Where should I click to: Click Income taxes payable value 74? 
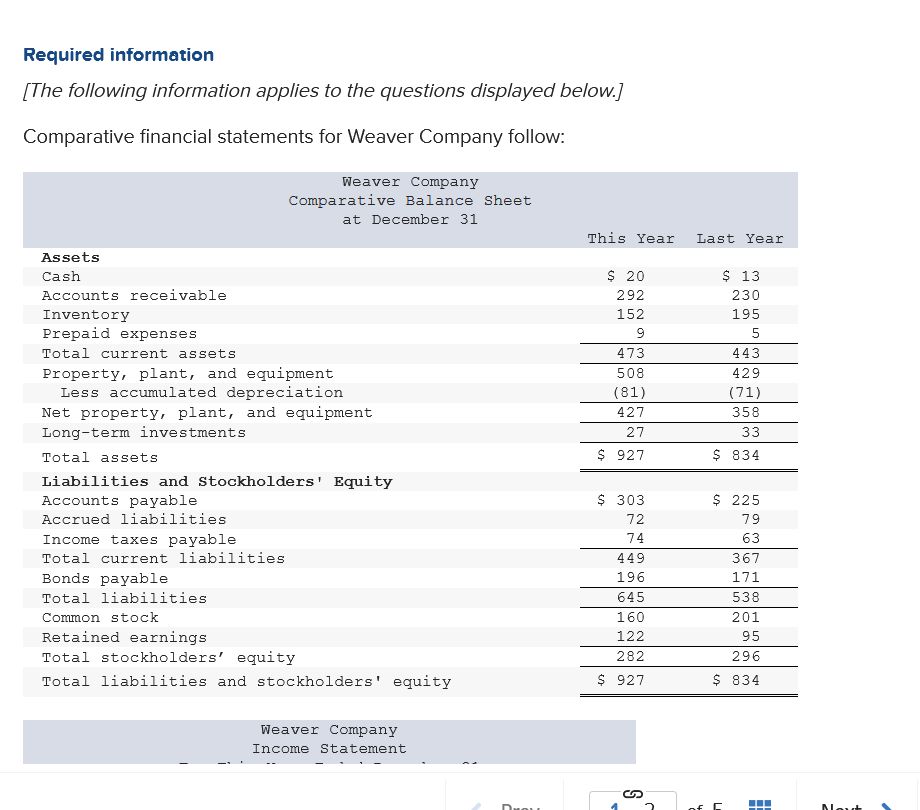(x=635, y=538)
